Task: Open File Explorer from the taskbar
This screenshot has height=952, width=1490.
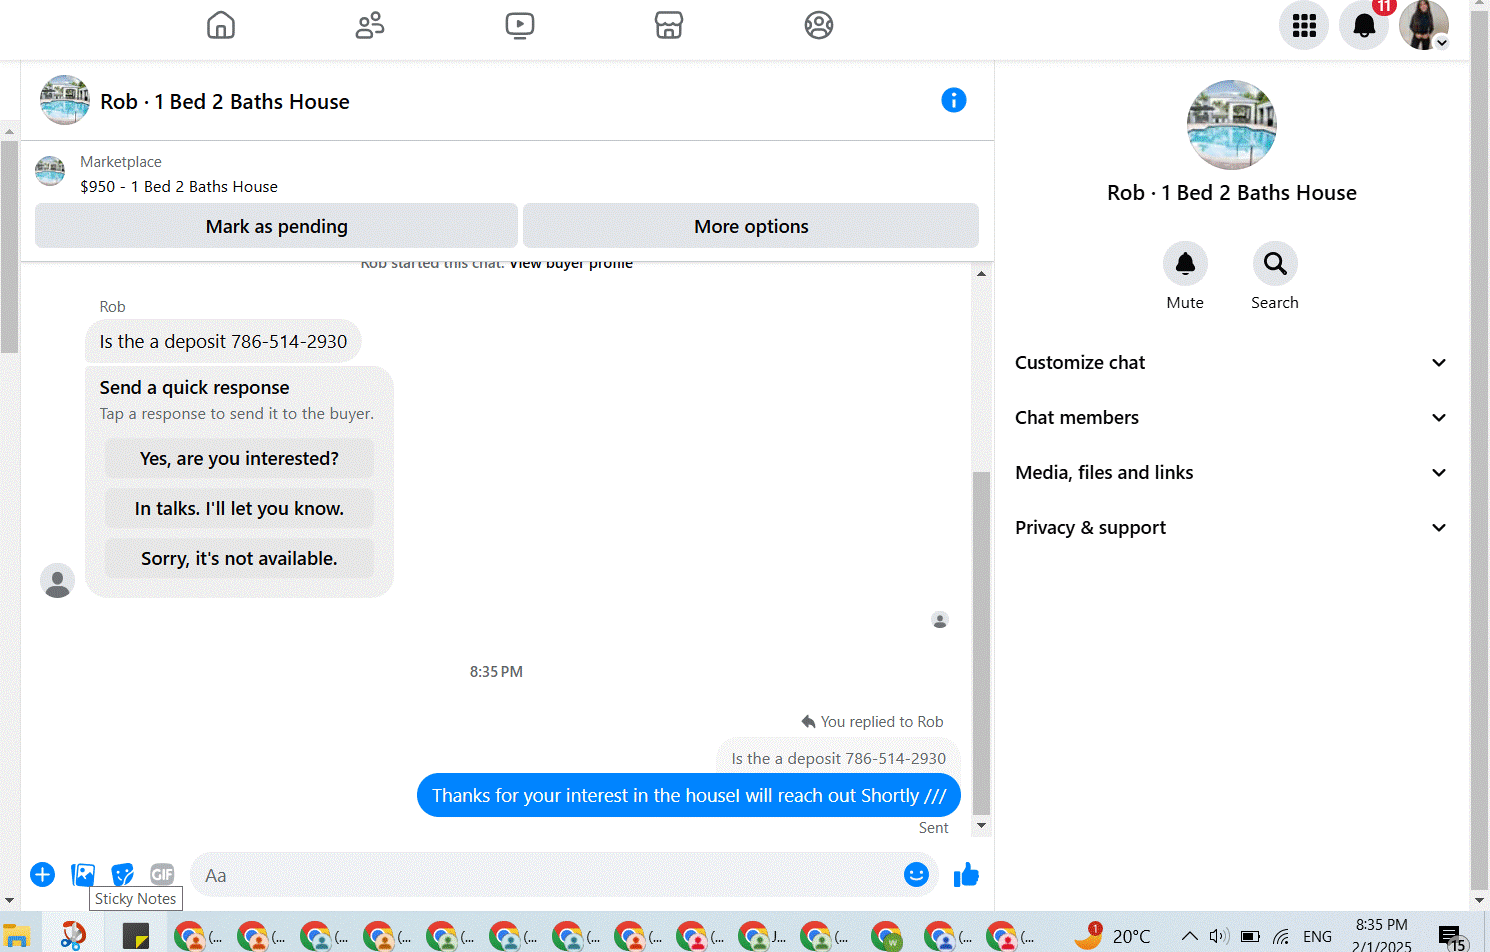Action: point(15,936)
